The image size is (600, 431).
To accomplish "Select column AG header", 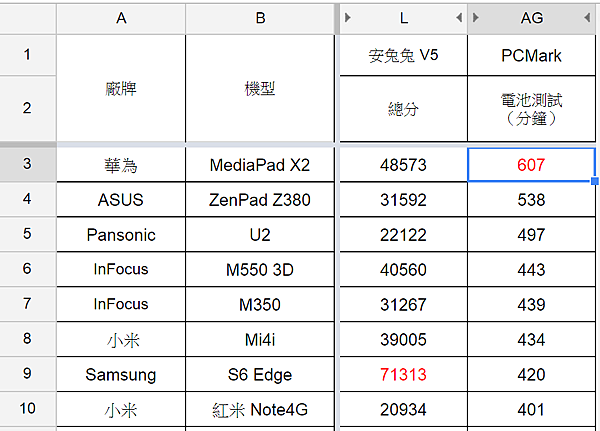I will pyautogui.click(x=532, y=18).
